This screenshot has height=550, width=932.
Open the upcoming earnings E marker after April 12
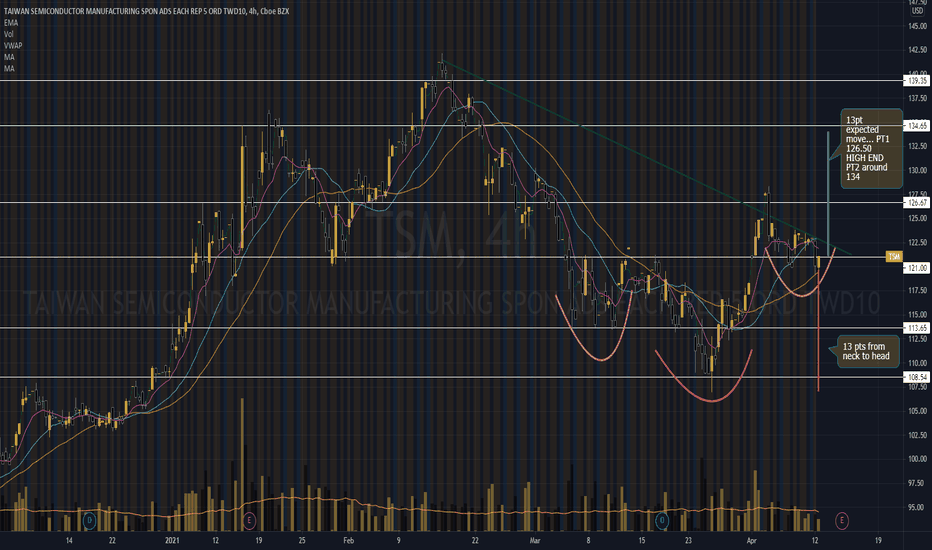click(842, 521)
